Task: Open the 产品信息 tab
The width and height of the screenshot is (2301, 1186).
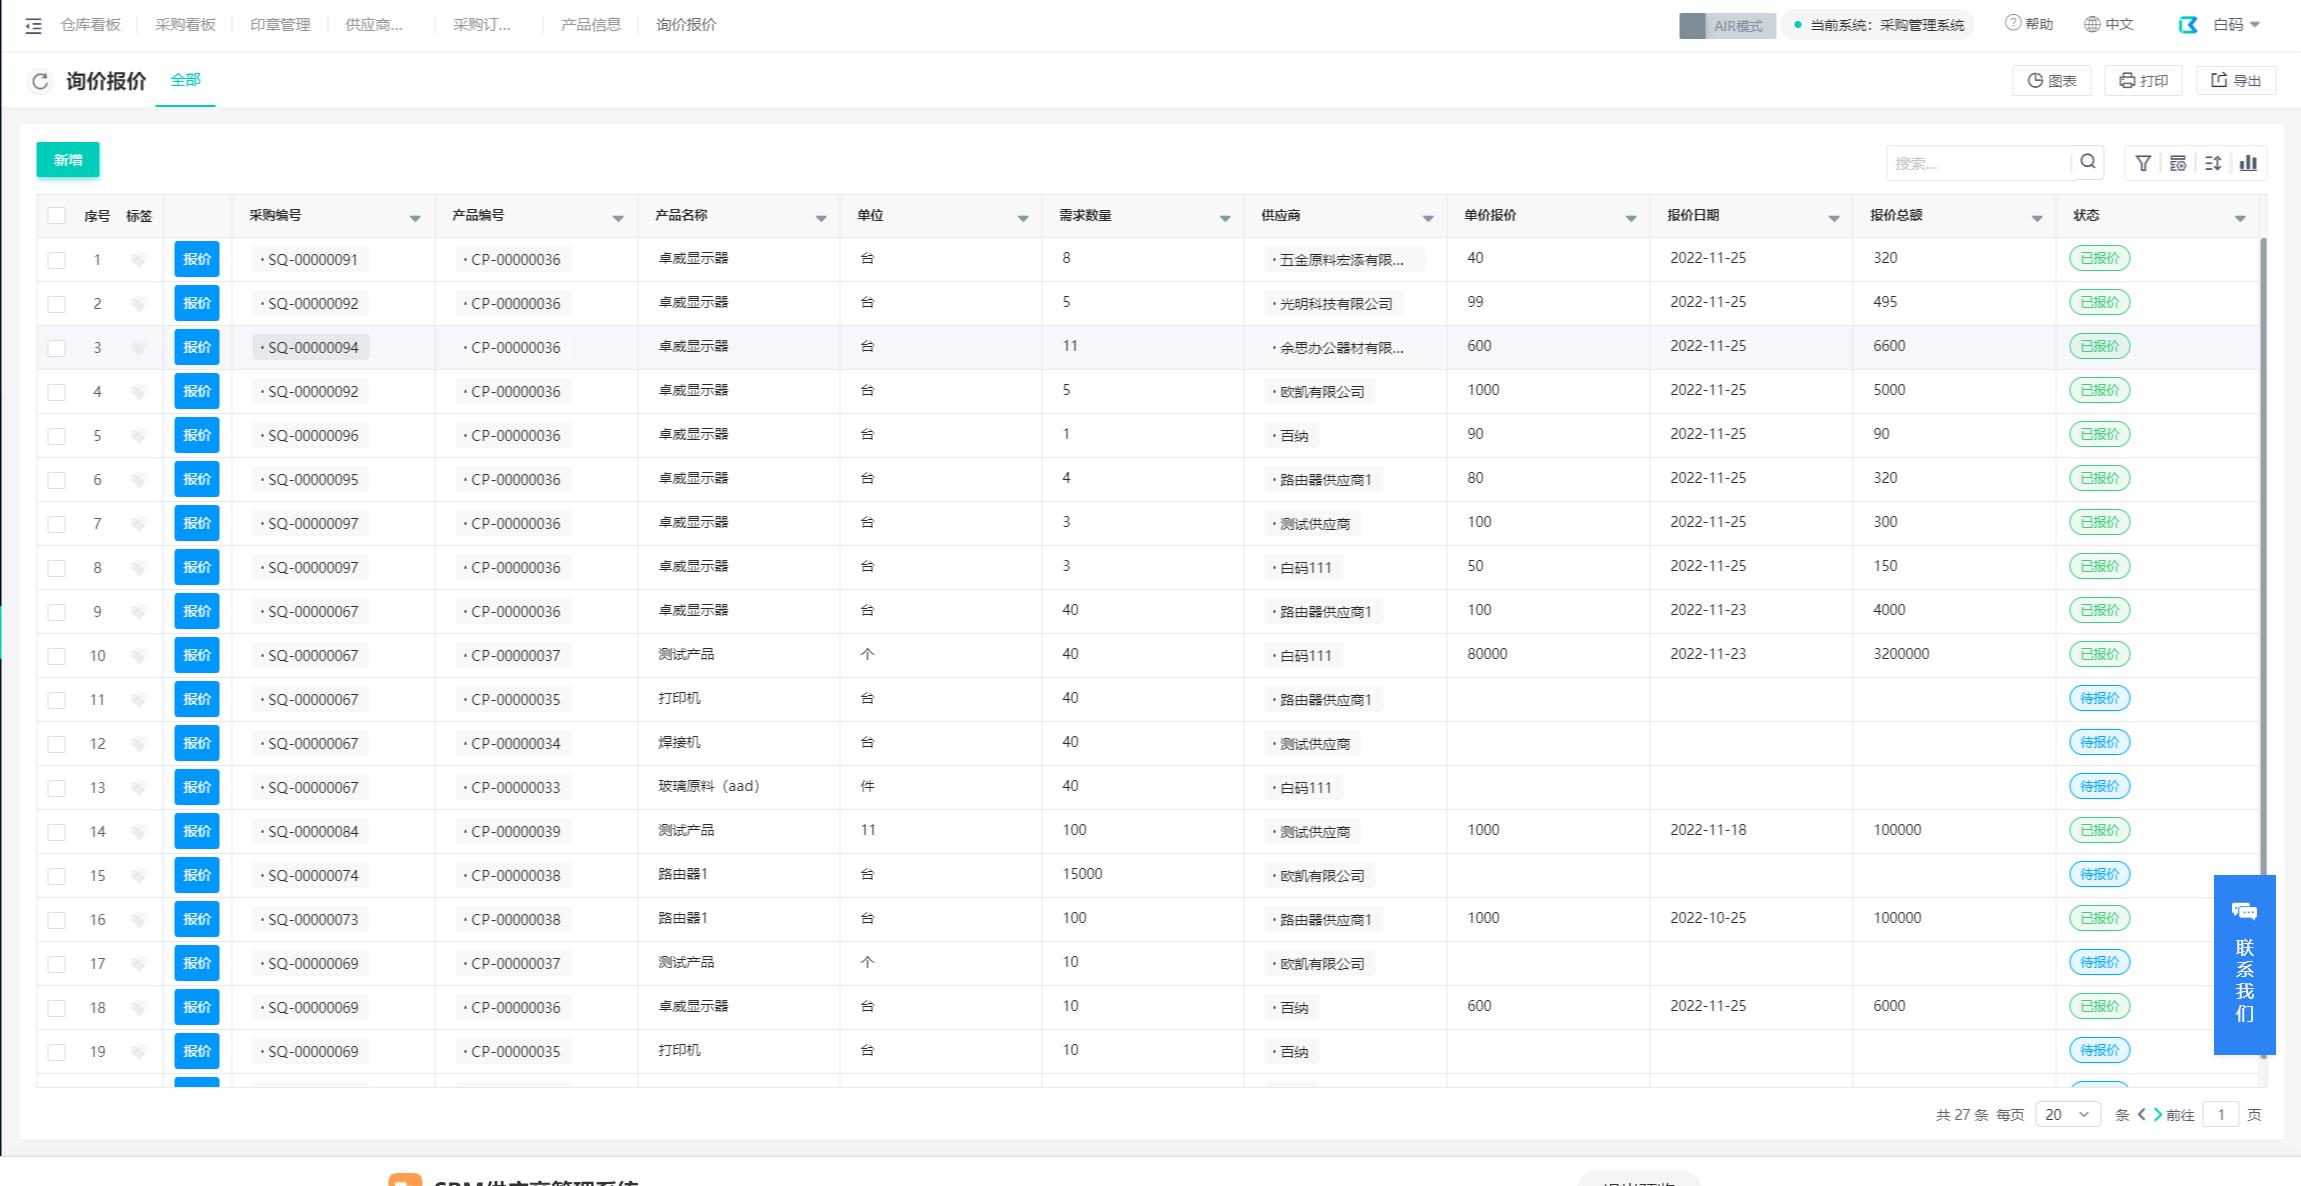Action: click(x=590, y=25)
